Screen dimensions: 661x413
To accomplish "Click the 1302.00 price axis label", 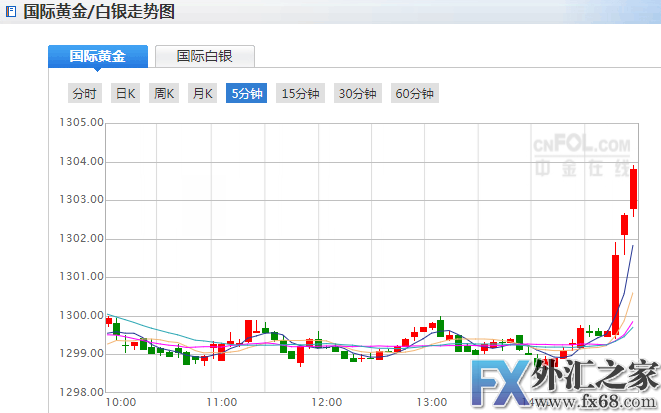I will 81,238.
